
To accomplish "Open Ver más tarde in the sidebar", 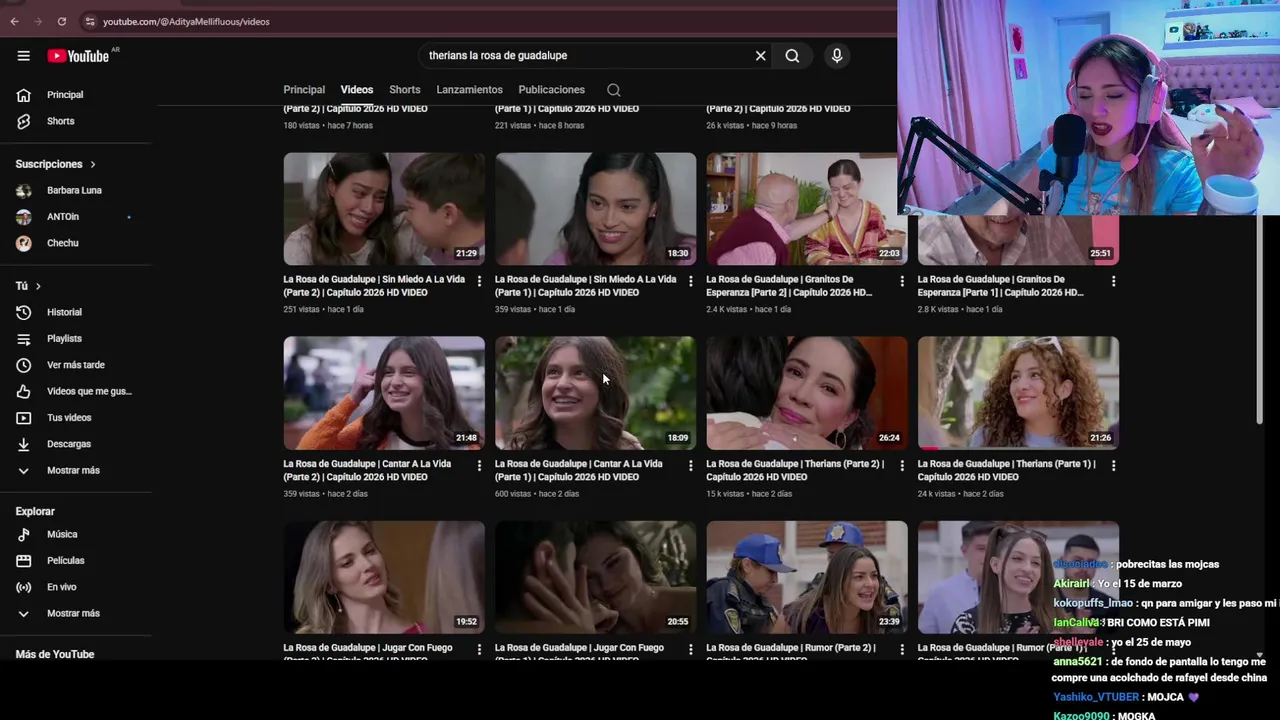I will 76,365.
